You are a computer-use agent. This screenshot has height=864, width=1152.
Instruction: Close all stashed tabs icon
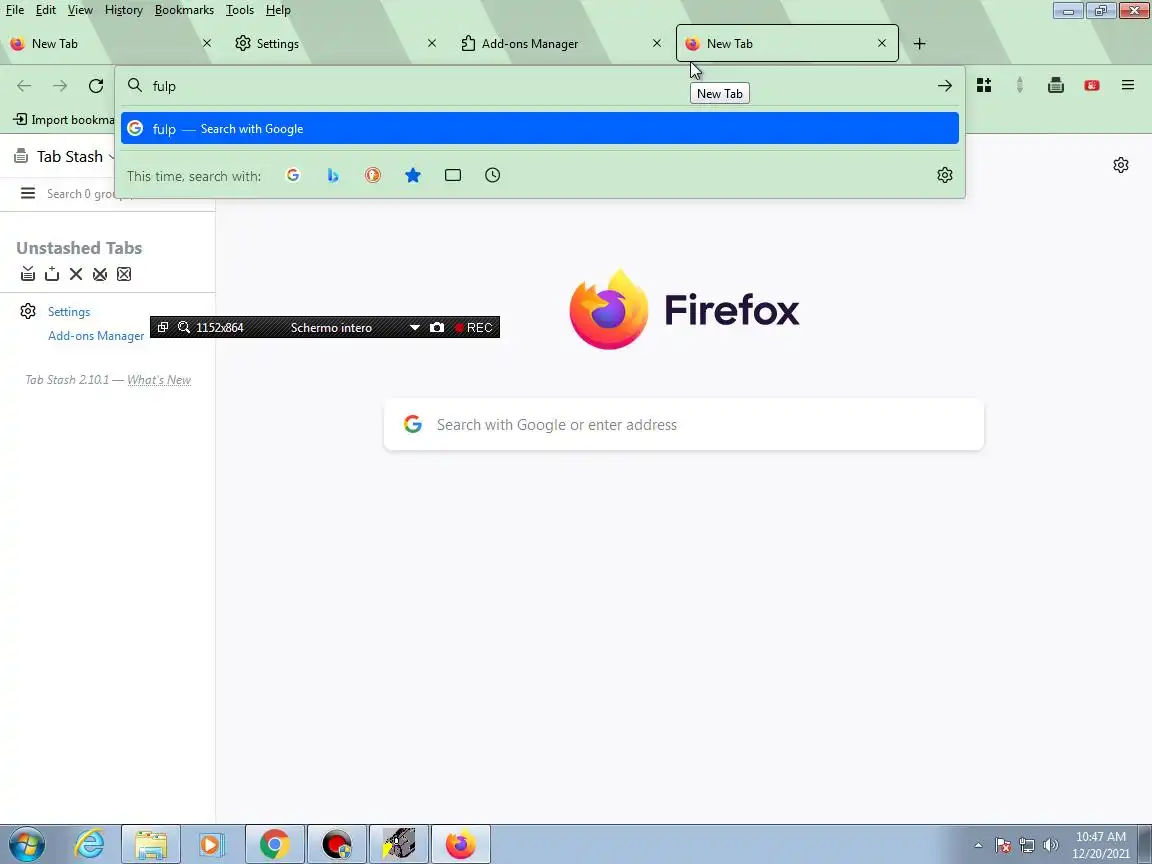pyautogui.click(x=100, y=274)
